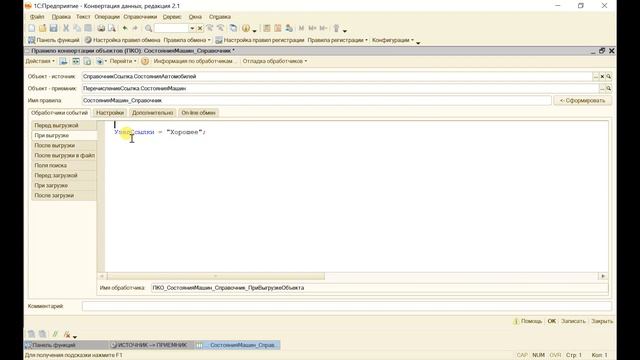Click the Сформировать button

[582, 100]
